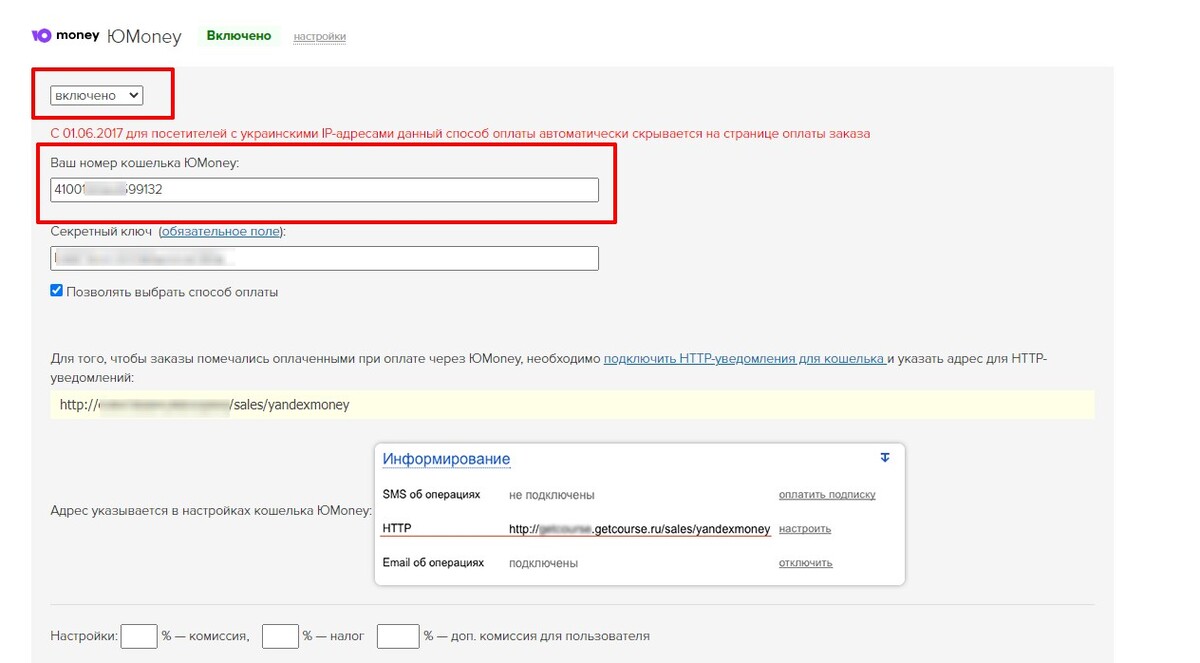Click the ЮMoney heading text
This screenshot has height=663, width=1200.
coord(144,37)
